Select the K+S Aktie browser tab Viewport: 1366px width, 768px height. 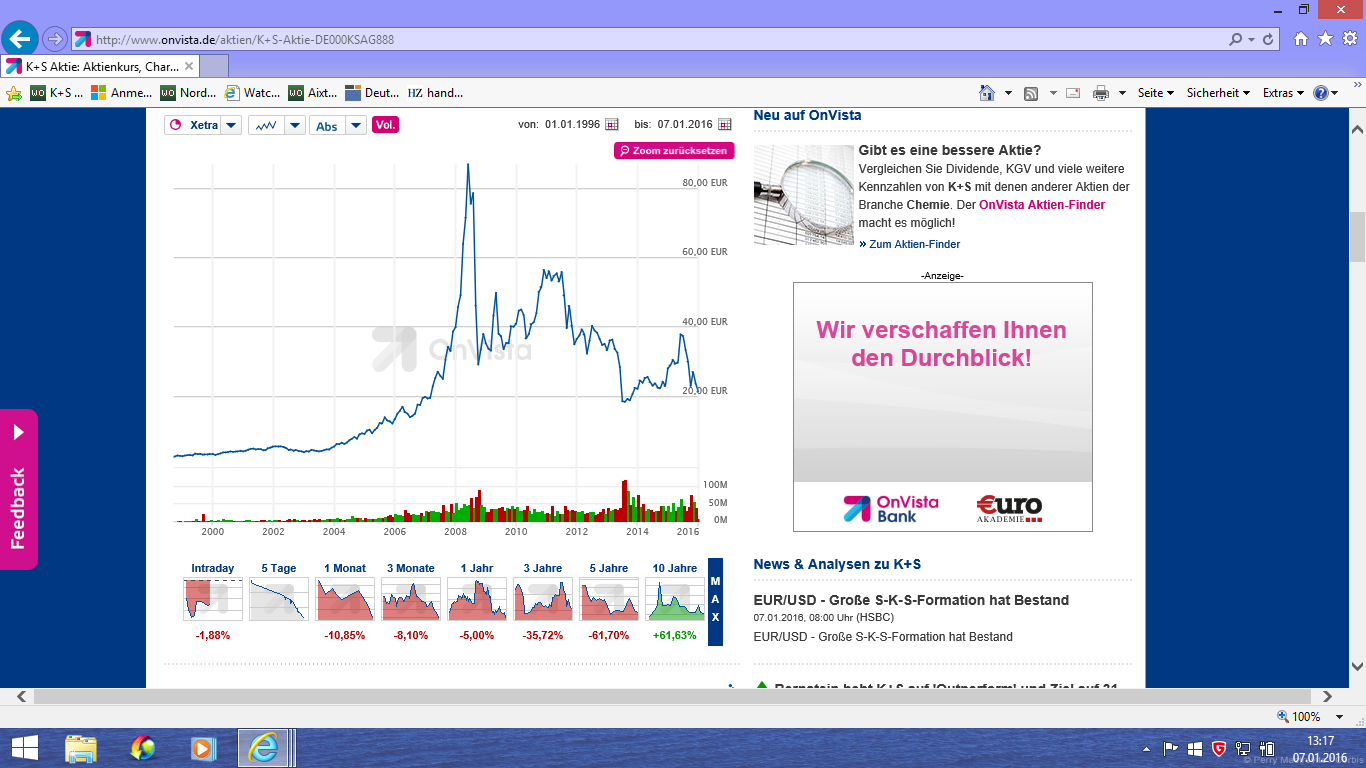[x=100, y=66]
